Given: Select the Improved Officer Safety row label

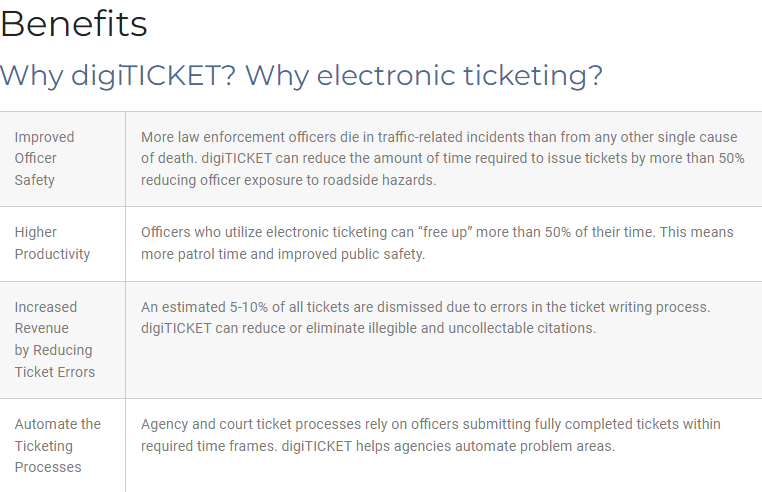Looking at the screenshot, I should (44, 158).
